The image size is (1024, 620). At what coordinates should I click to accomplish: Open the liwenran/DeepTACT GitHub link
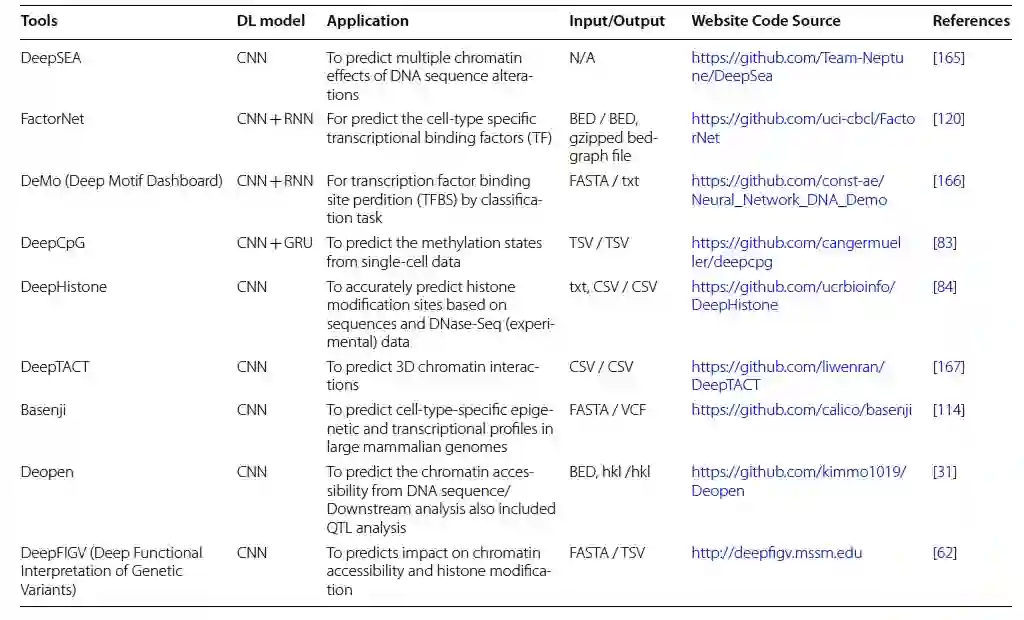pos(787,367)
